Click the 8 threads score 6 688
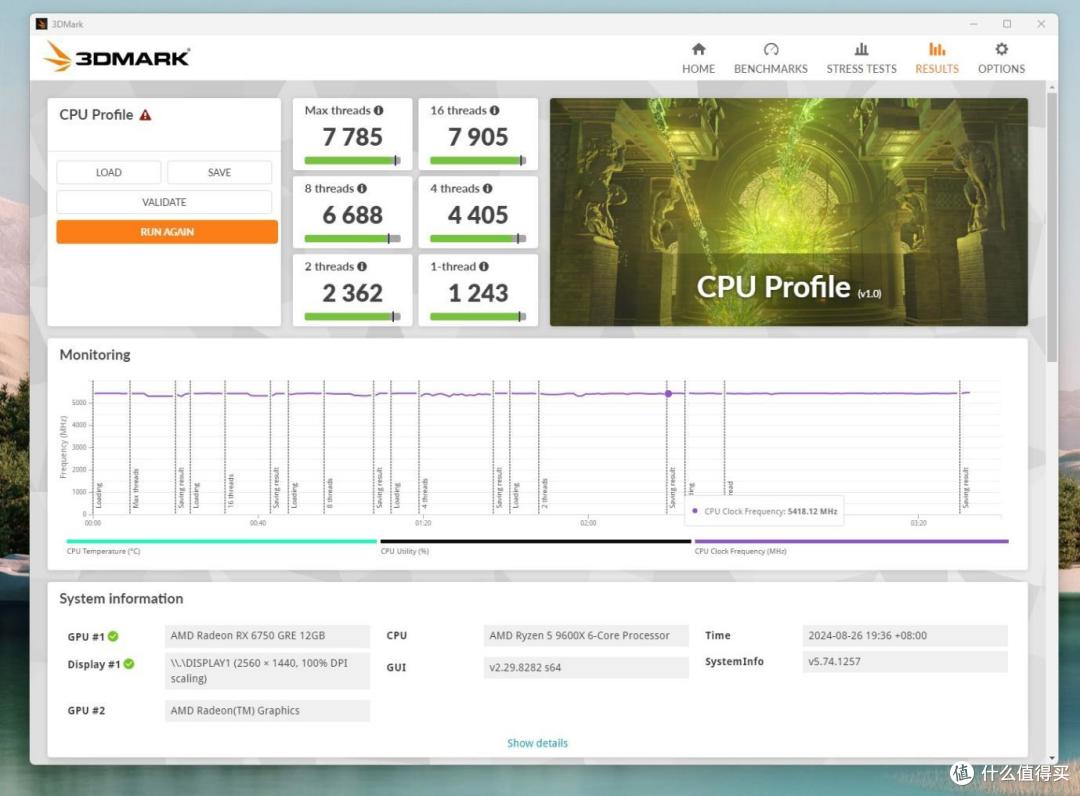1080x796 pixels. (x=352, y=215)
